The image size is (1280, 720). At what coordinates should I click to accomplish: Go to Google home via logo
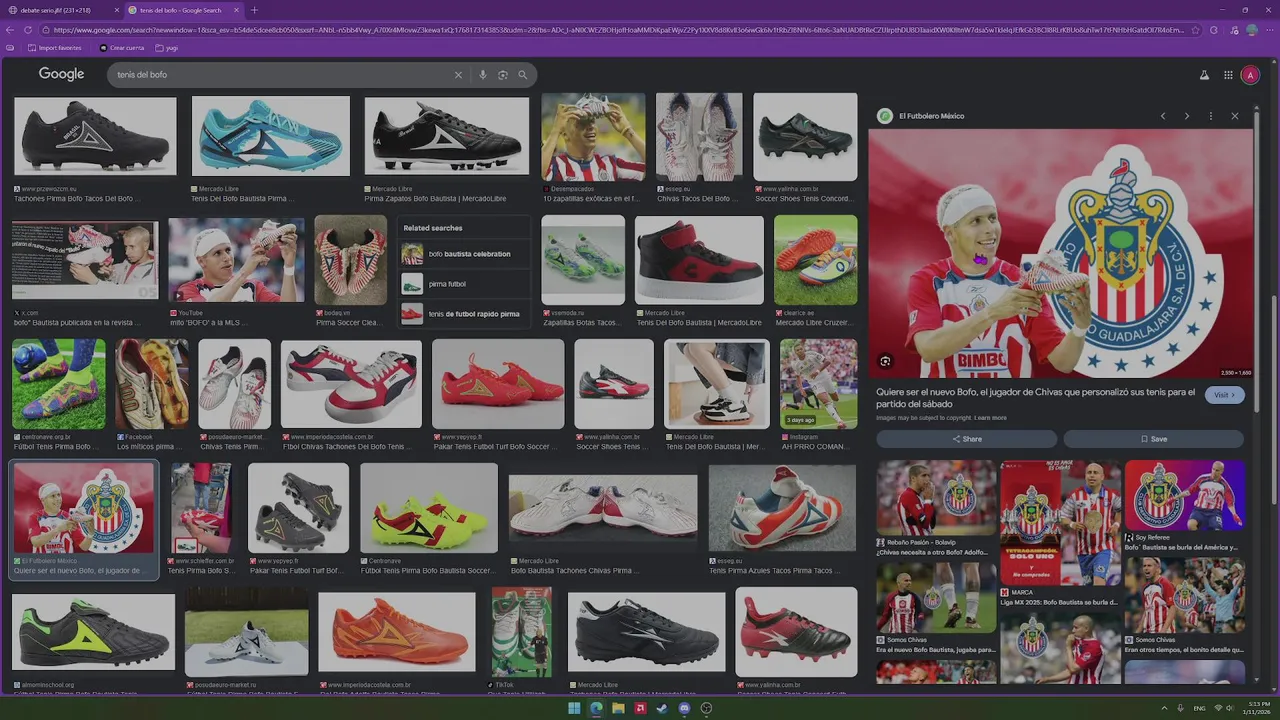(x=61, y=74)
